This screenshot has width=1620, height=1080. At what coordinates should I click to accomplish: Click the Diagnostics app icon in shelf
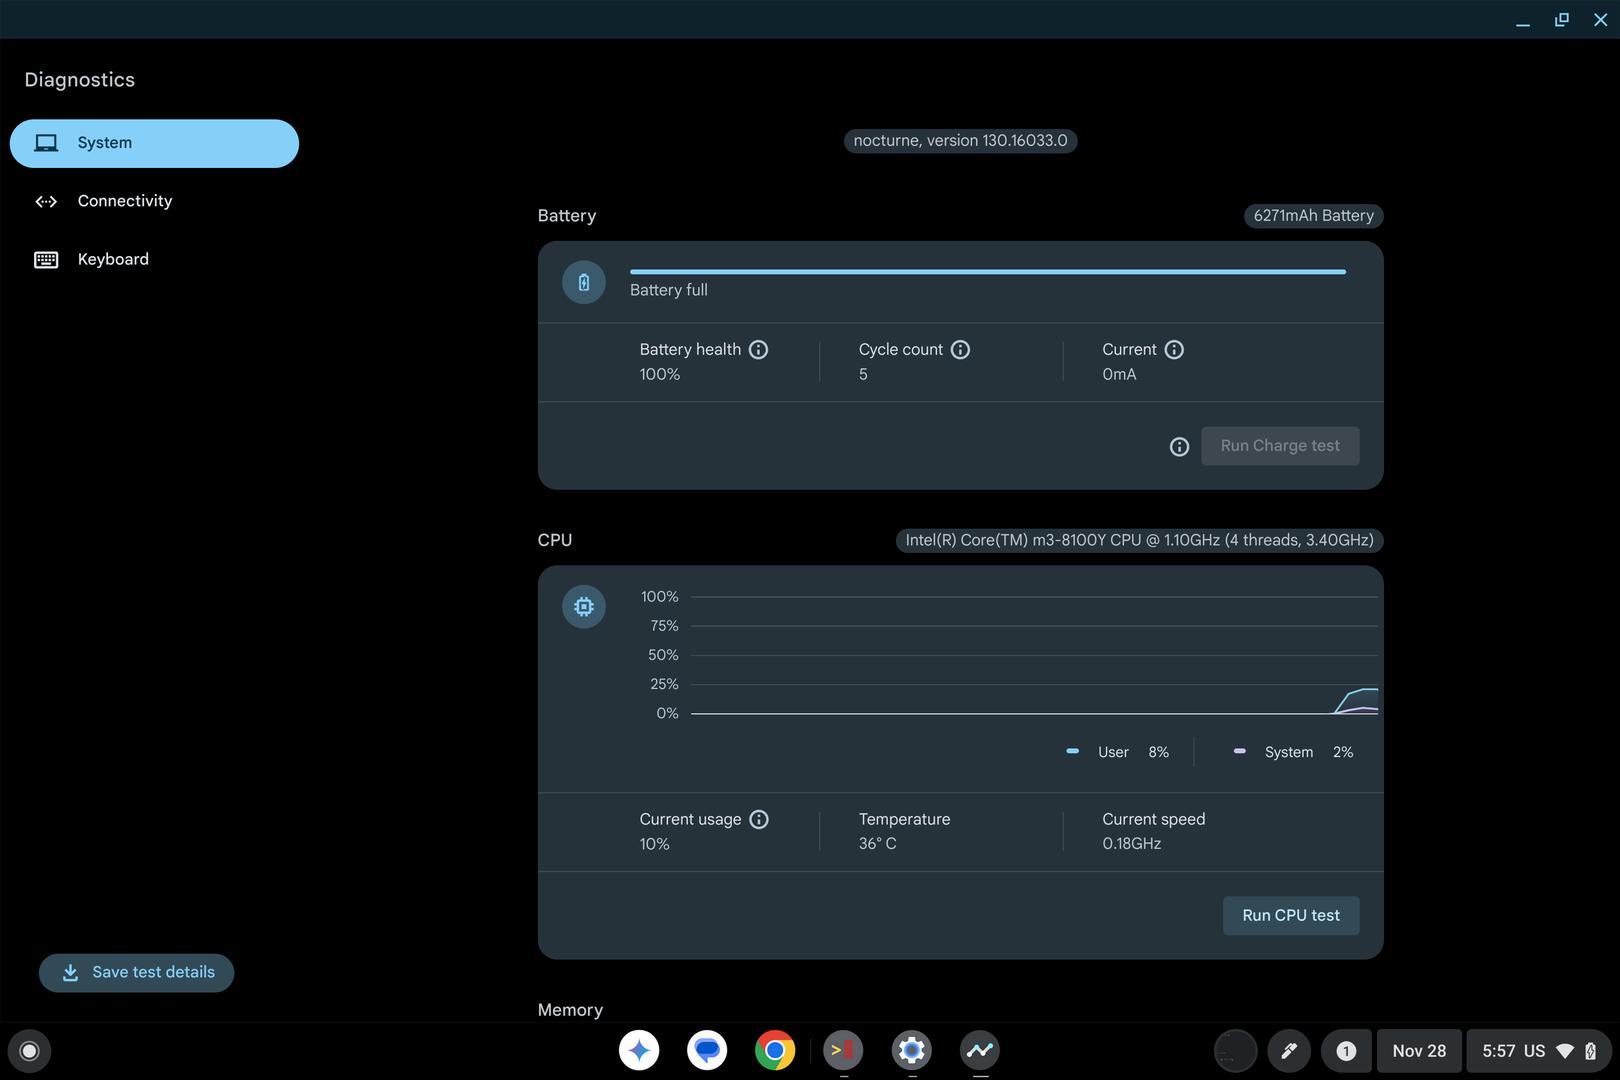tap(979, 1050)
